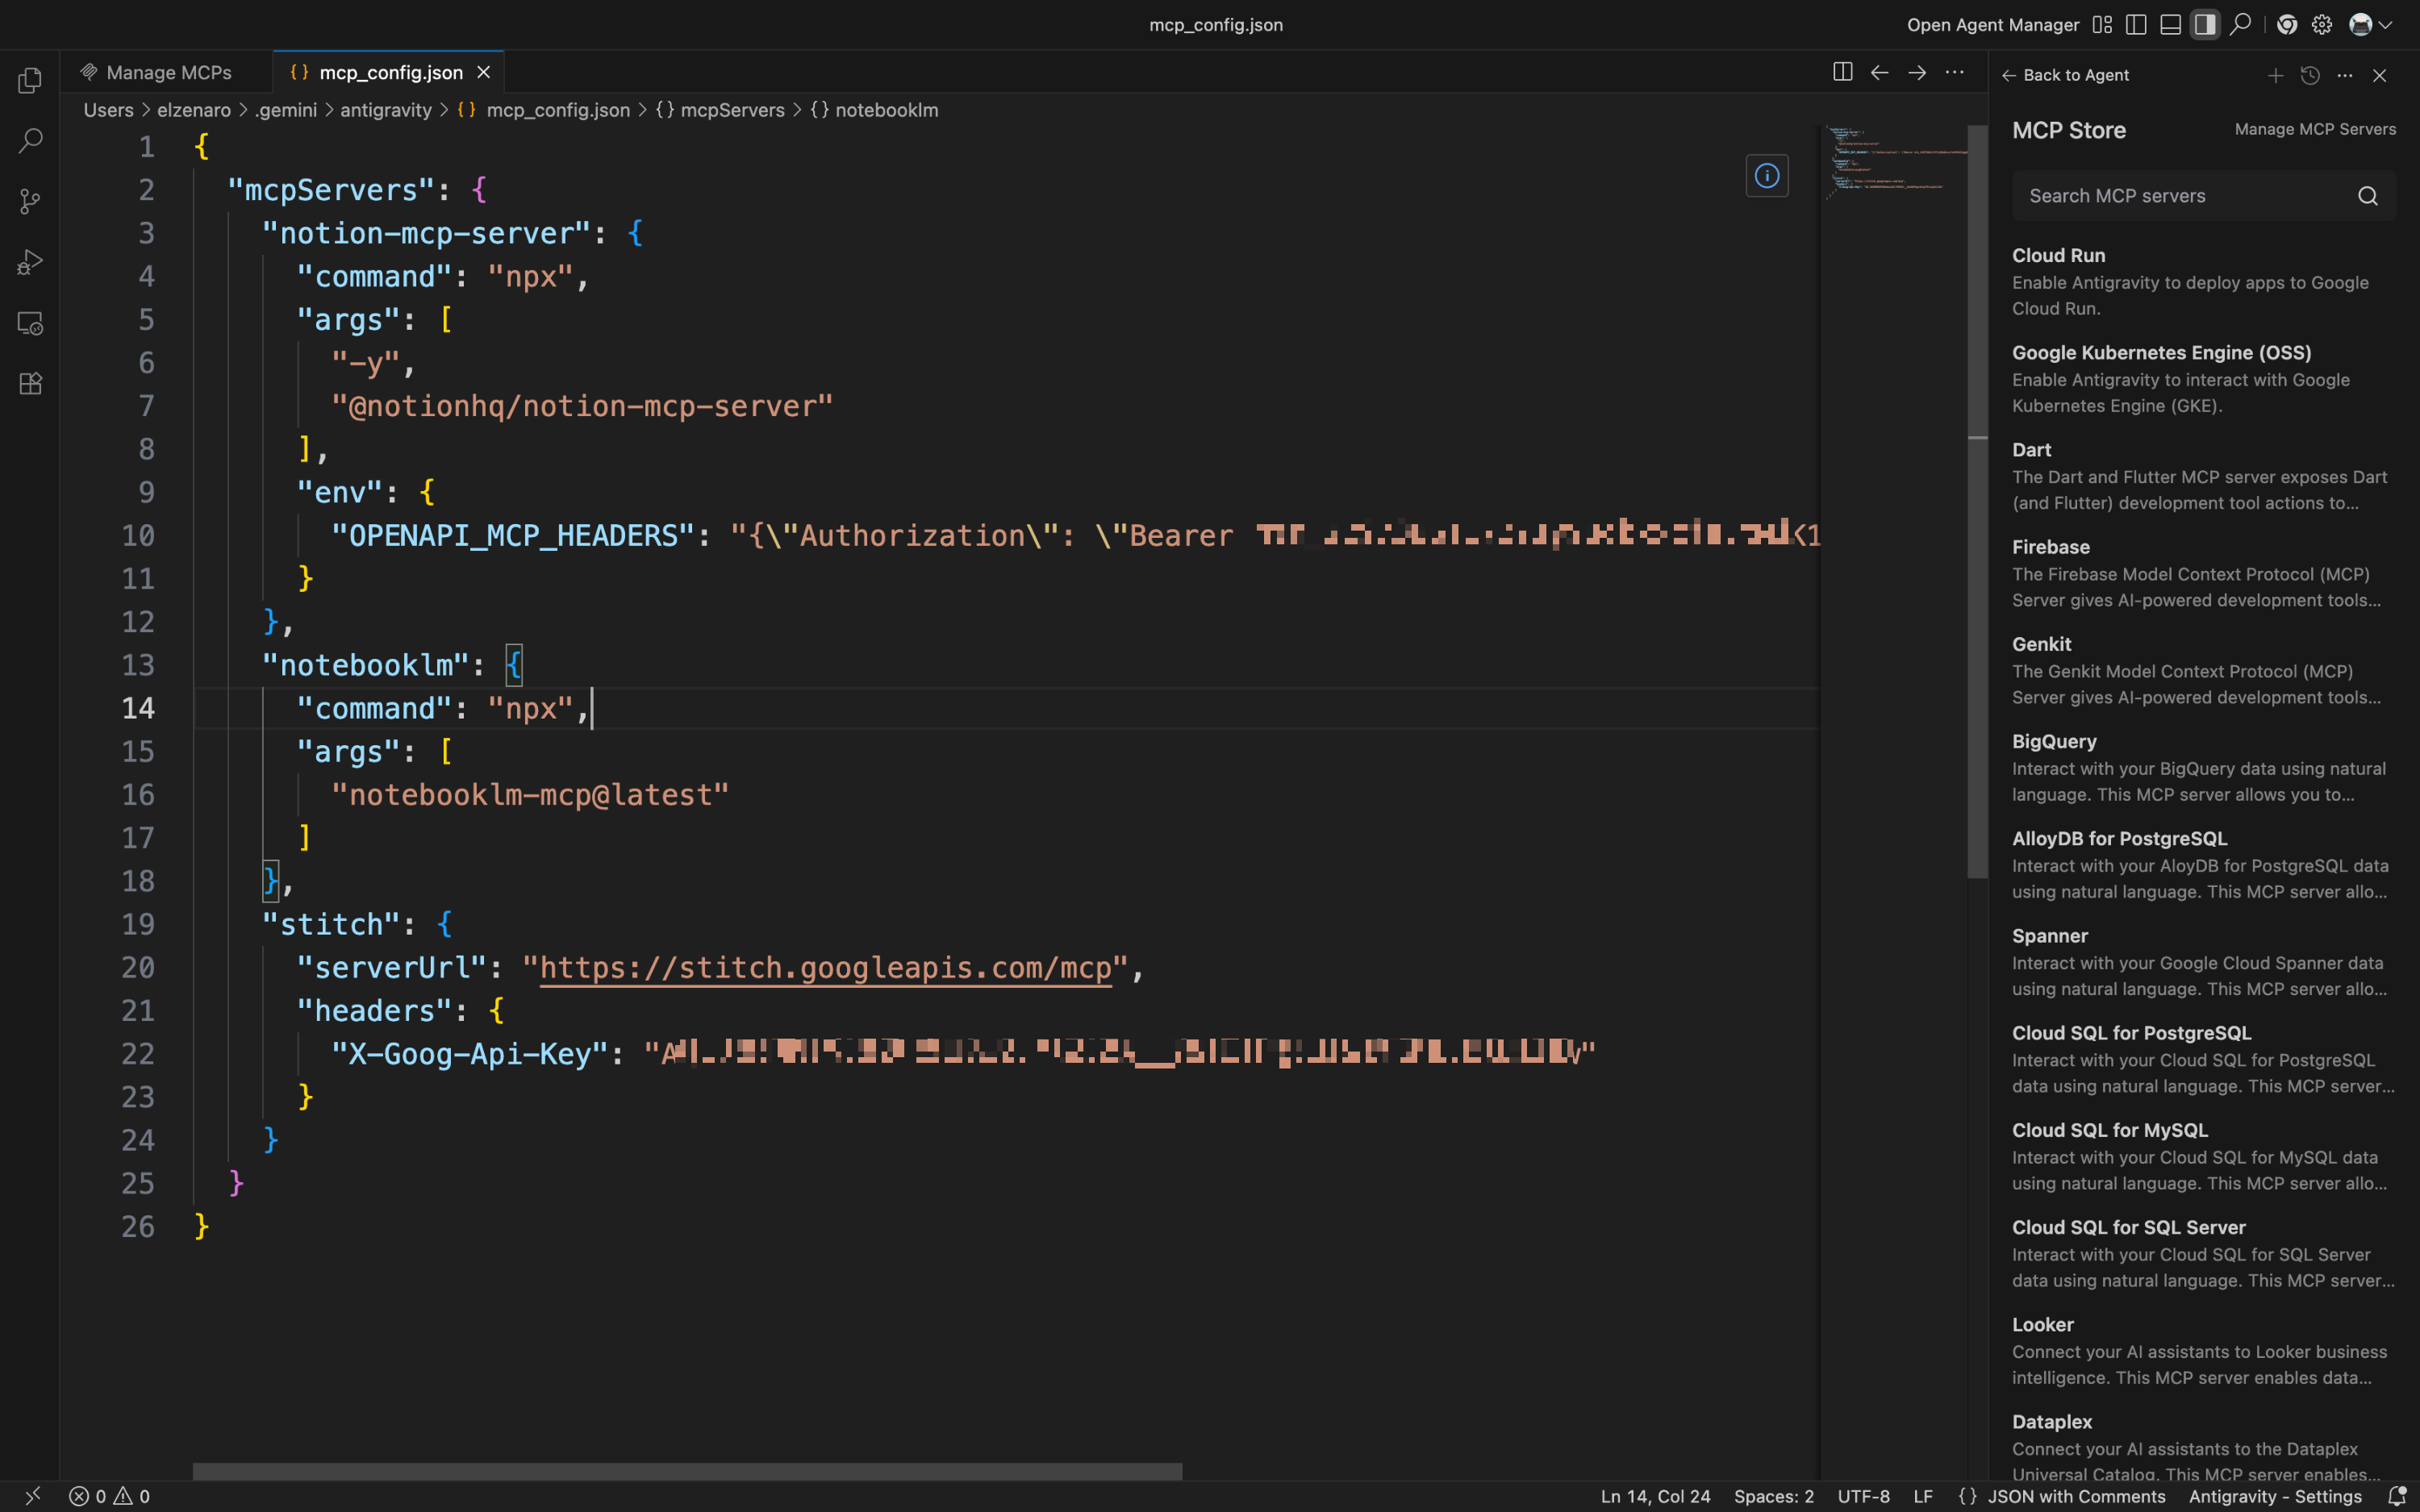2420x1512 pixels.
Task: Select the mcp_config.json tab
Action: 390,72
